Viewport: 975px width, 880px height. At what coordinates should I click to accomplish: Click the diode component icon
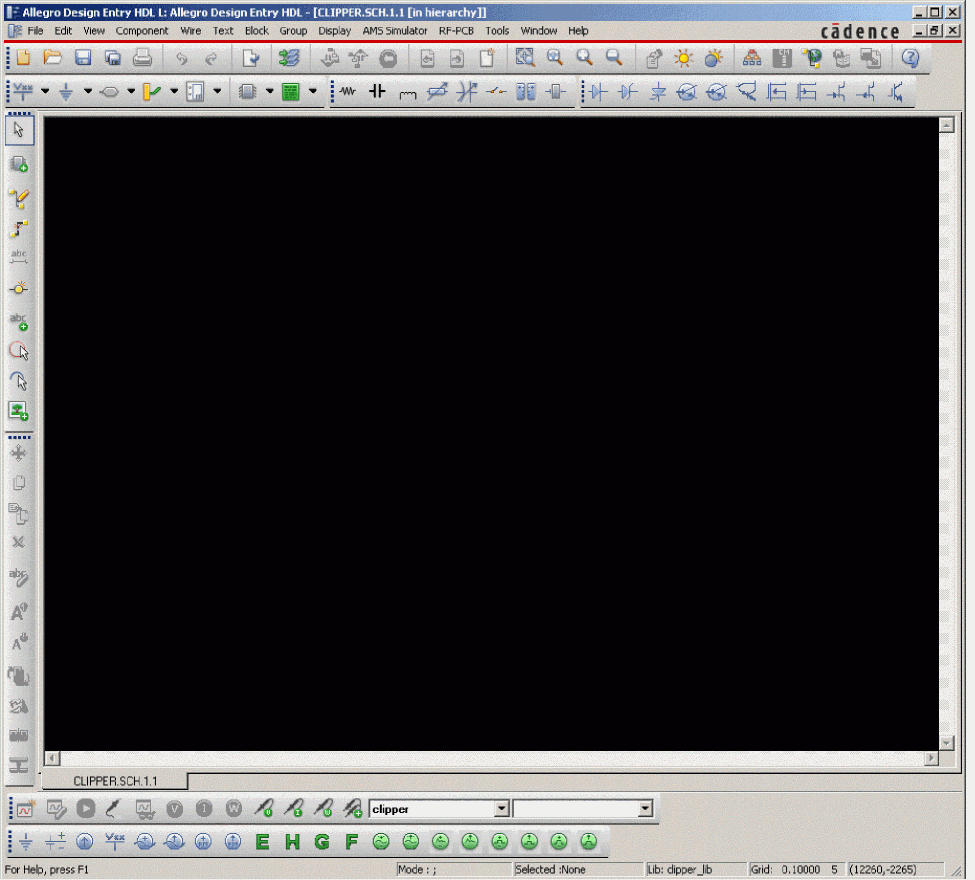point(598,92)
